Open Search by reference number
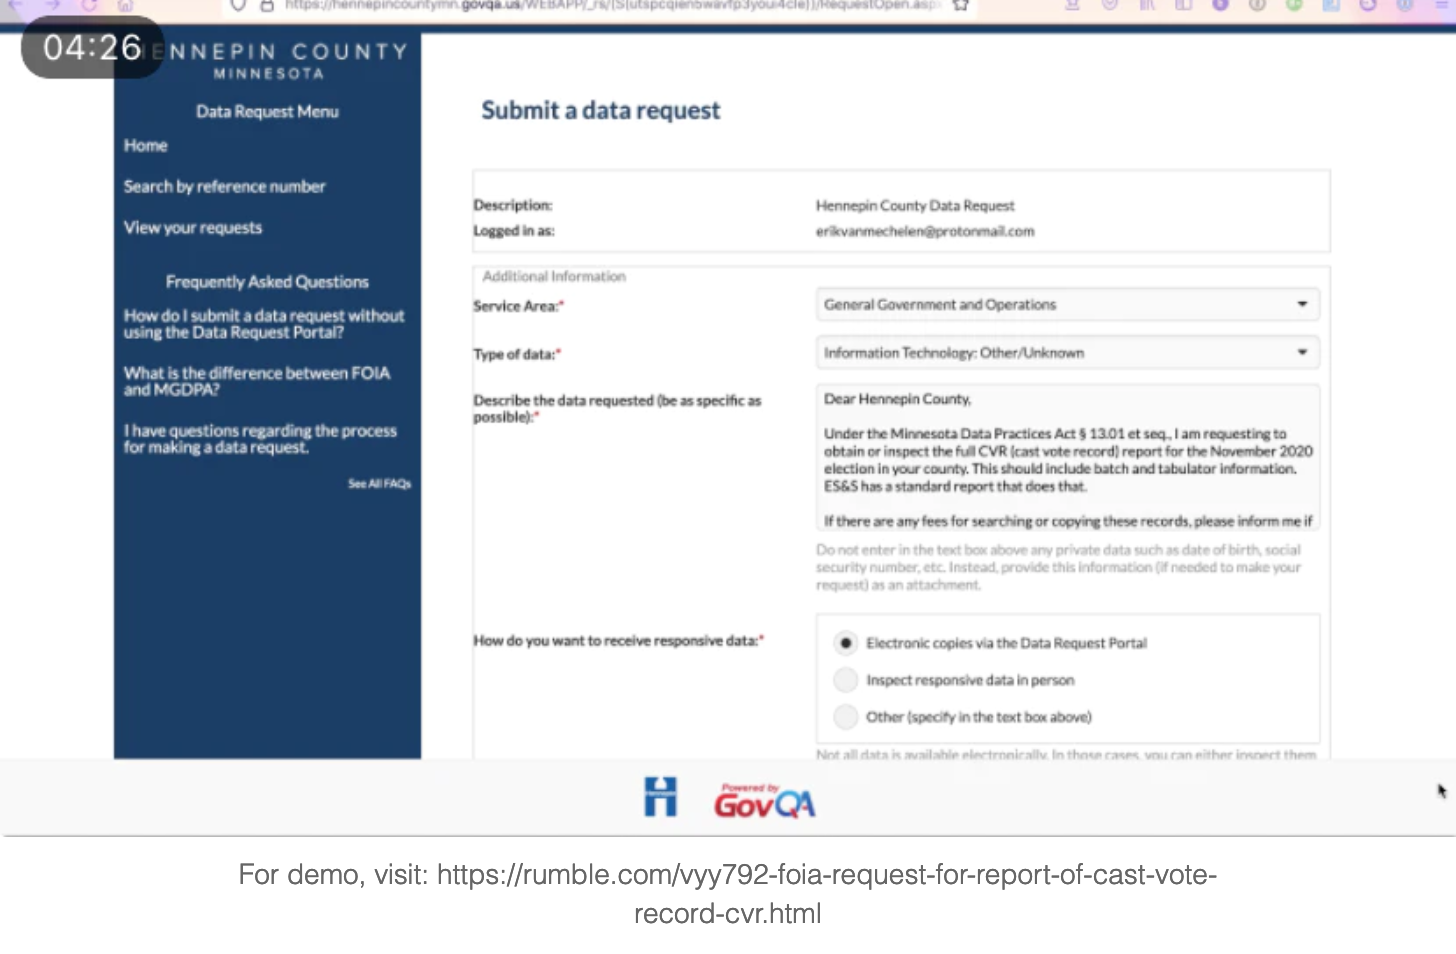1456x954 pixels. point(225,187)
